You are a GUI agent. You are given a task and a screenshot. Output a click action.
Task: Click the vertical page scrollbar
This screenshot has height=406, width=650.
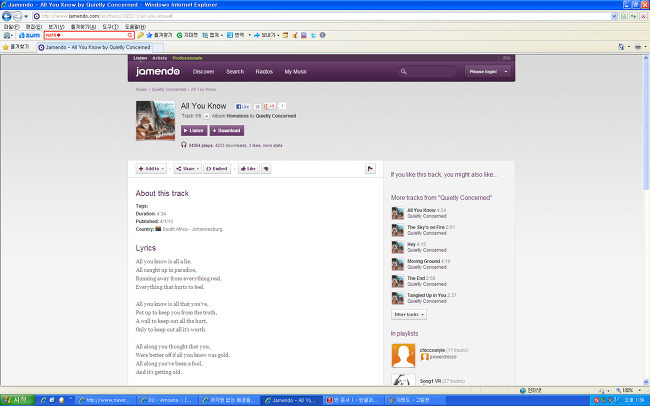tap(646, 220)
